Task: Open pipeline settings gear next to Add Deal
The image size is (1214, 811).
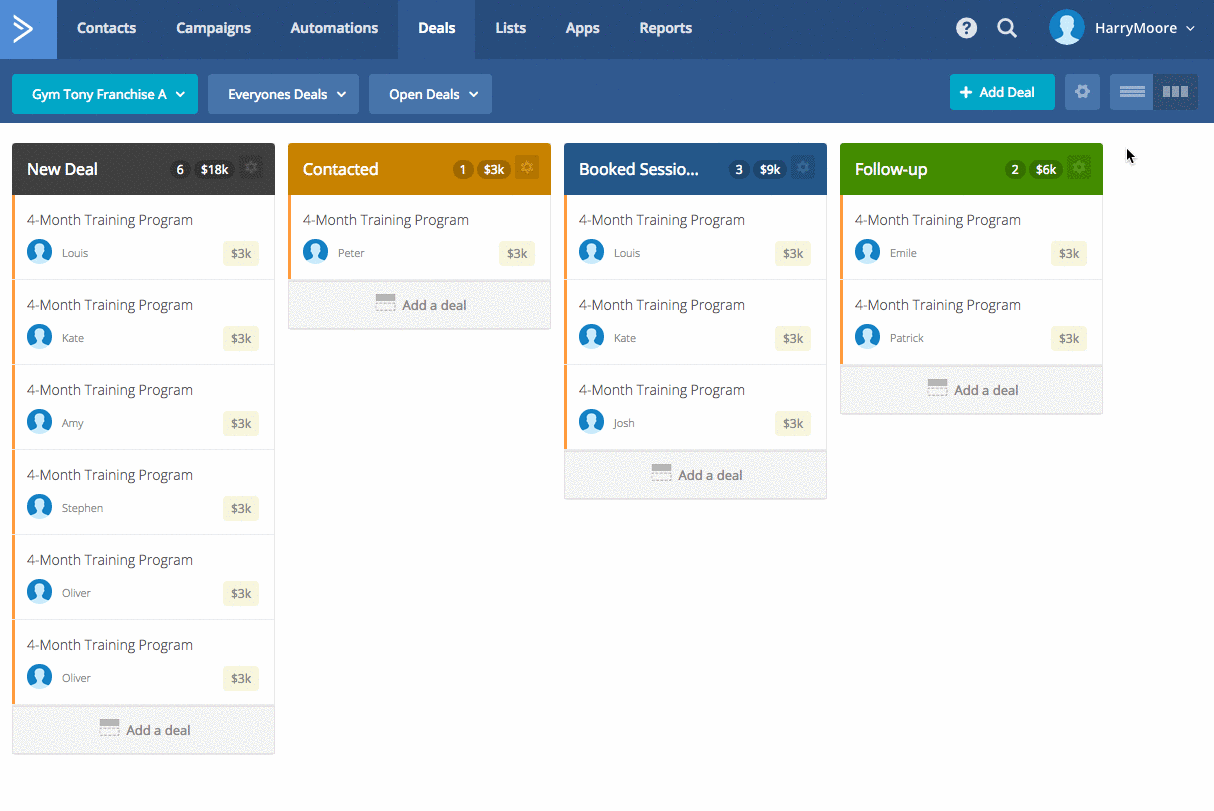Action: click(x=1082, y=92)
